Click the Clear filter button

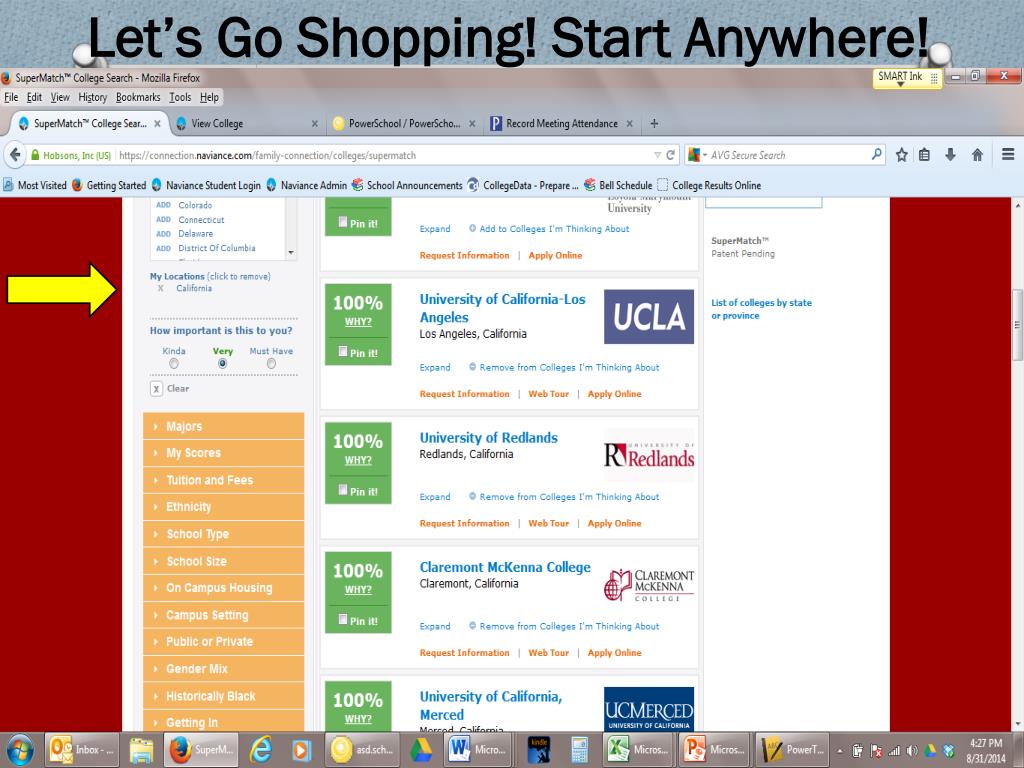pyautogui.click(x=170, y=389)
